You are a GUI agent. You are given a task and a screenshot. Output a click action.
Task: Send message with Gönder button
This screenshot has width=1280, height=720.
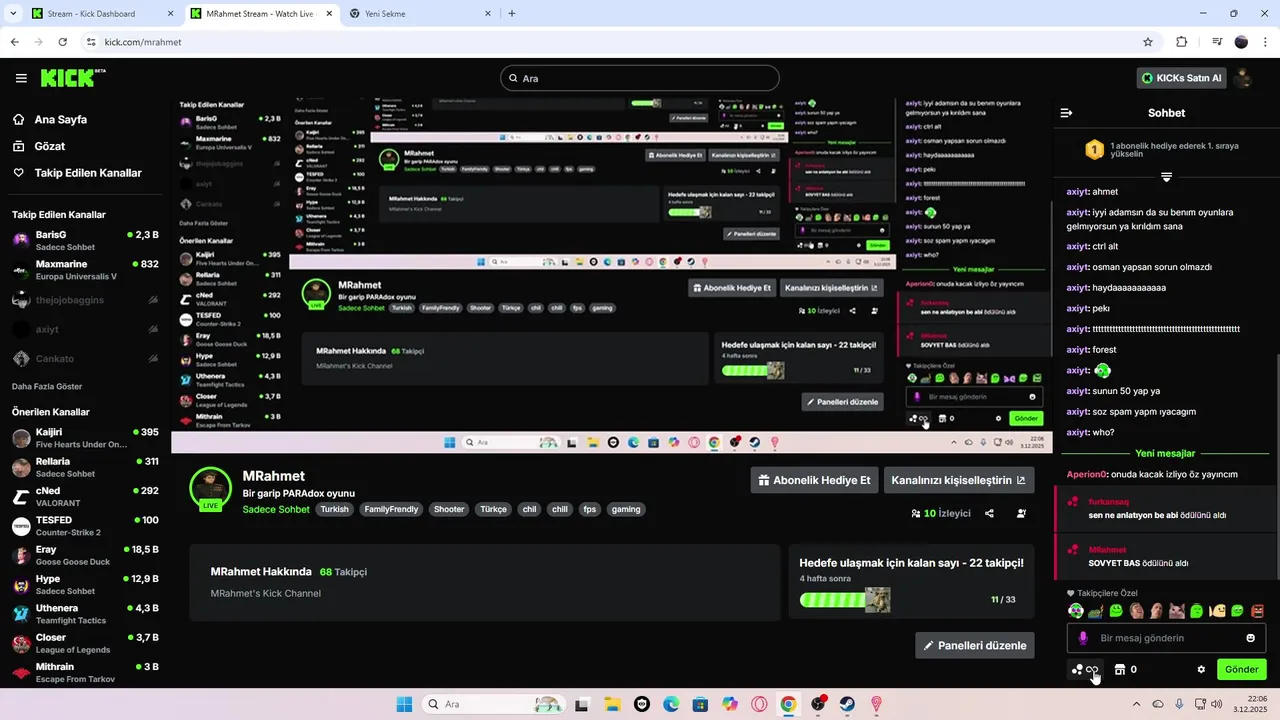pos(1242,670)
